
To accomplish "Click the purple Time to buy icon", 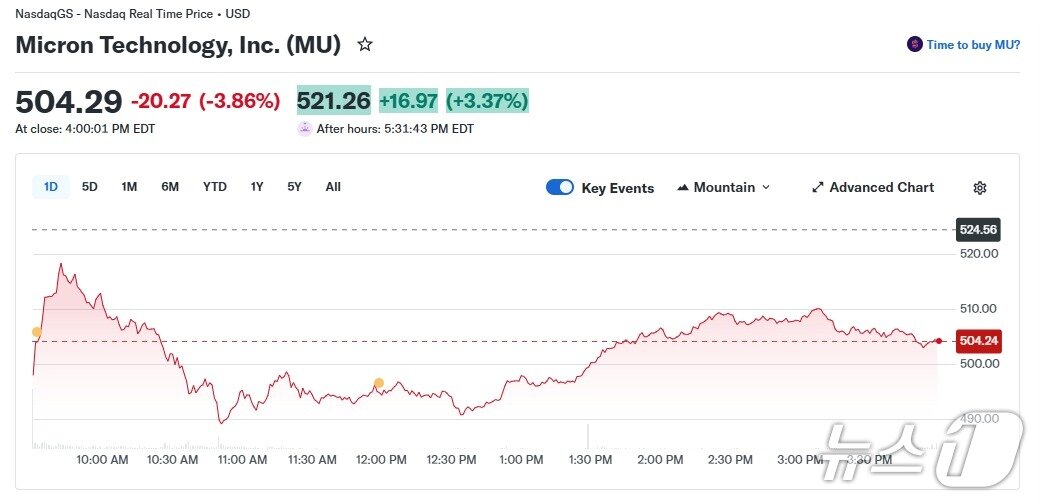I will pos(914,45).
